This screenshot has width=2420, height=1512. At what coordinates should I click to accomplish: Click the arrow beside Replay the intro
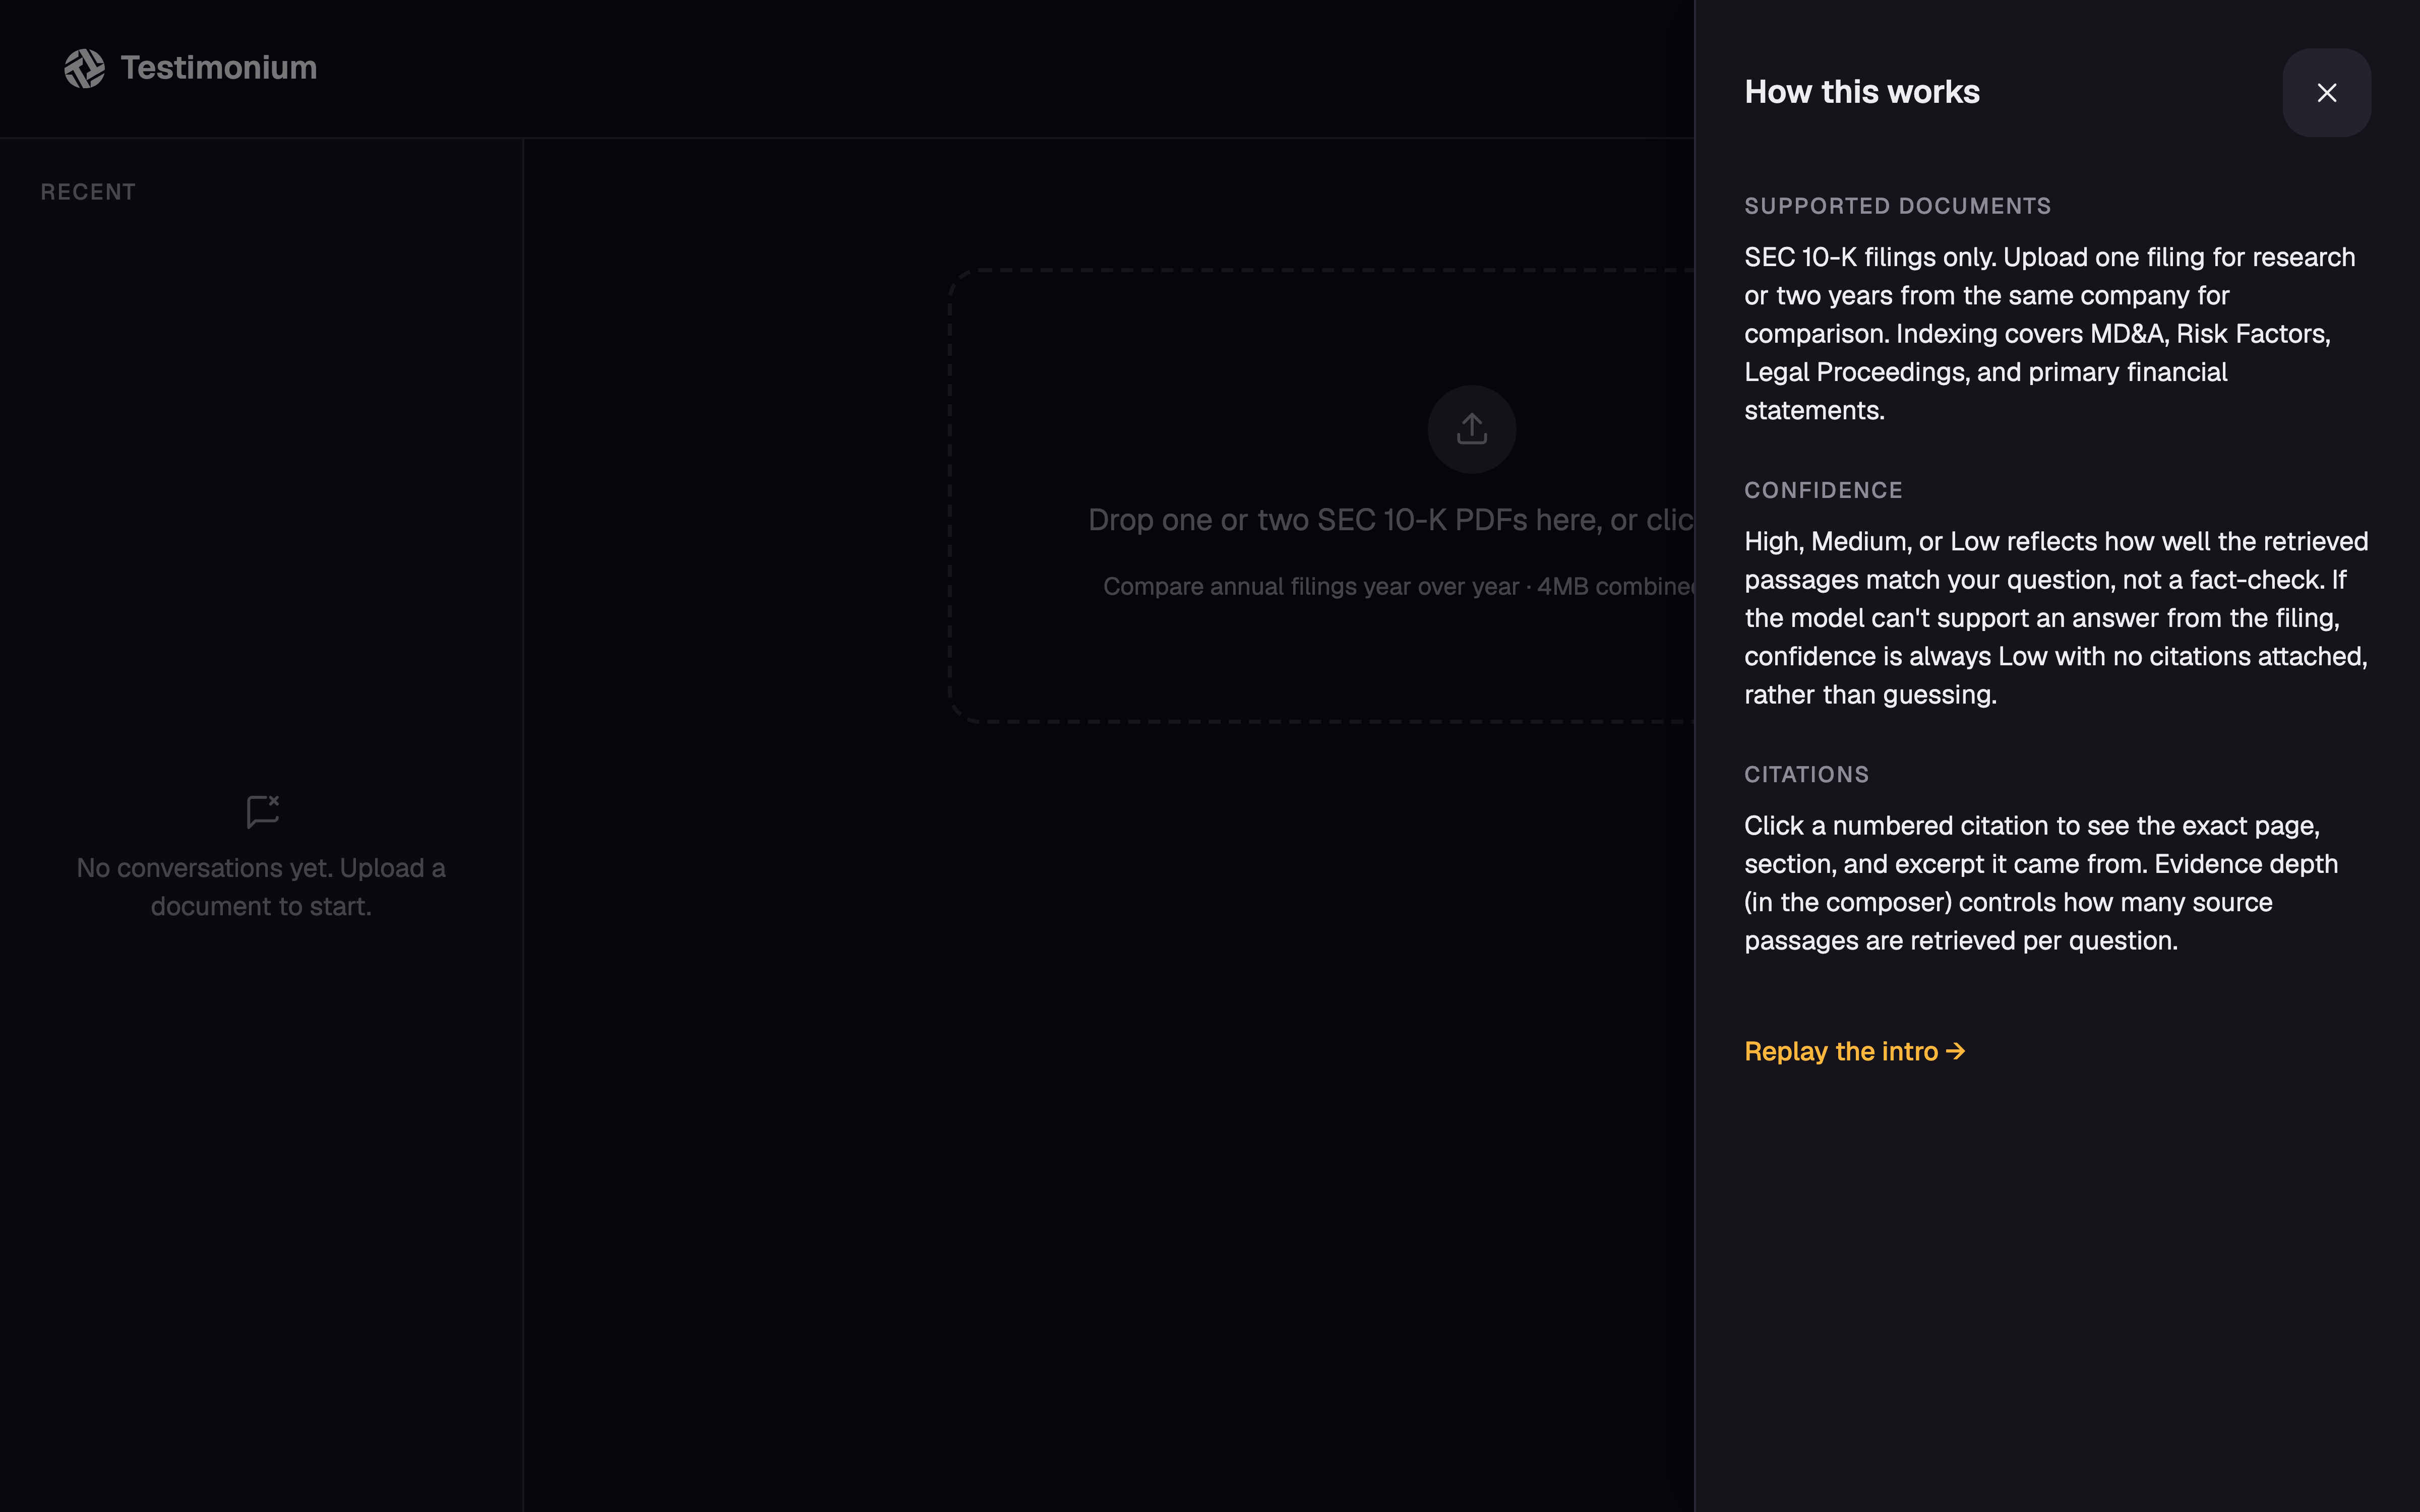coord(1956,1051)
